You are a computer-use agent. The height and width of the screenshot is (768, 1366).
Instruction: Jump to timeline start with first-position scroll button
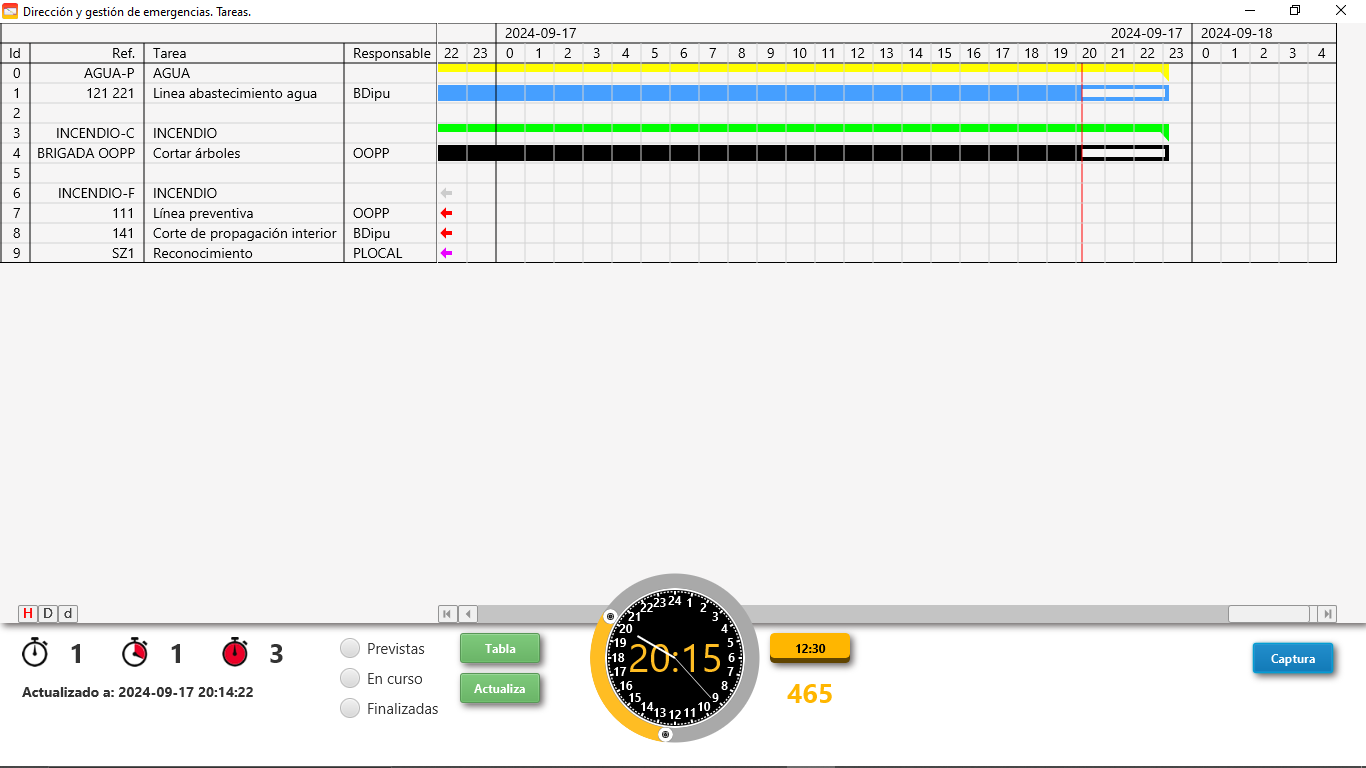click(x=448, y=614)
